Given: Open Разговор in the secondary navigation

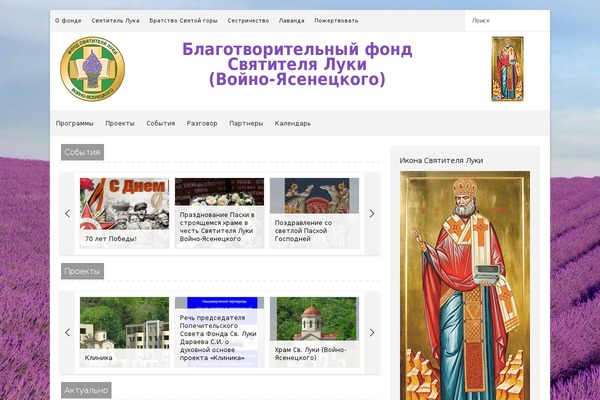Looking at the screenshot, I should (202, 123).
